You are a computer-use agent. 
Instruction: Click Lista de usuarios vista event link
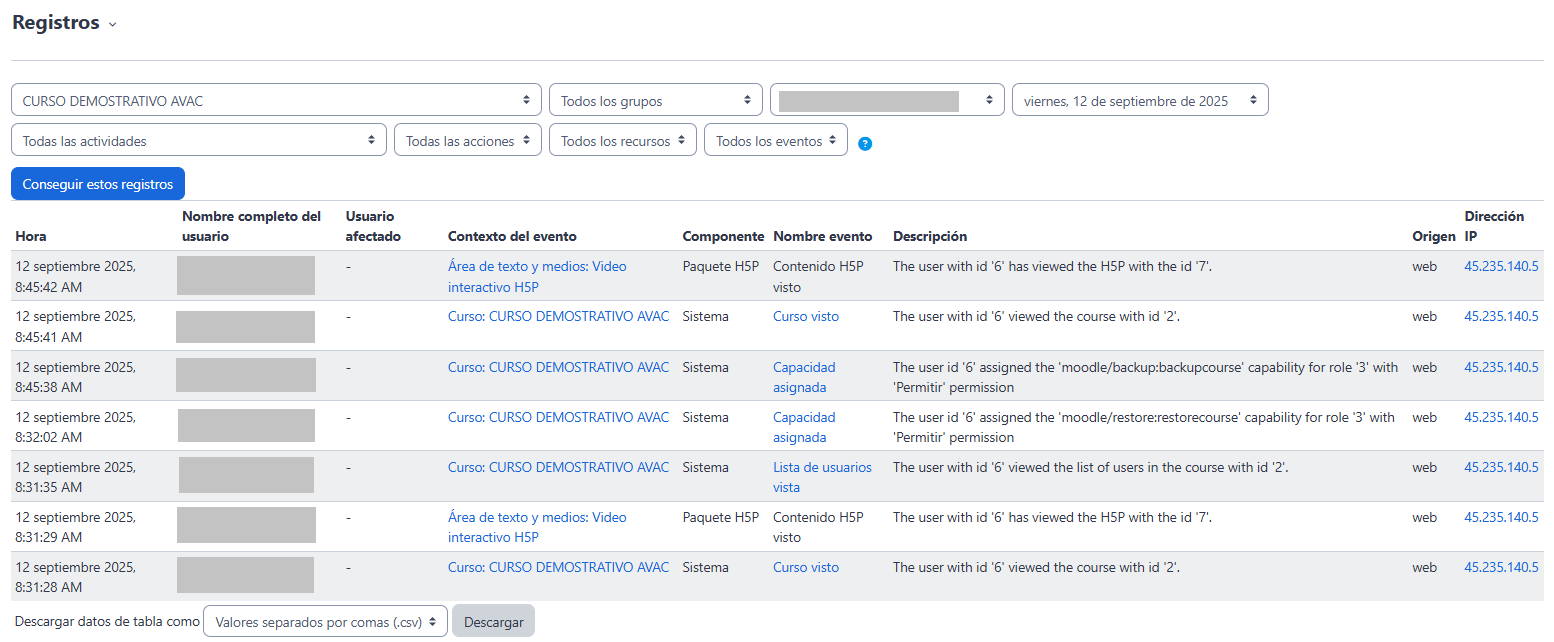coord(821,477)
